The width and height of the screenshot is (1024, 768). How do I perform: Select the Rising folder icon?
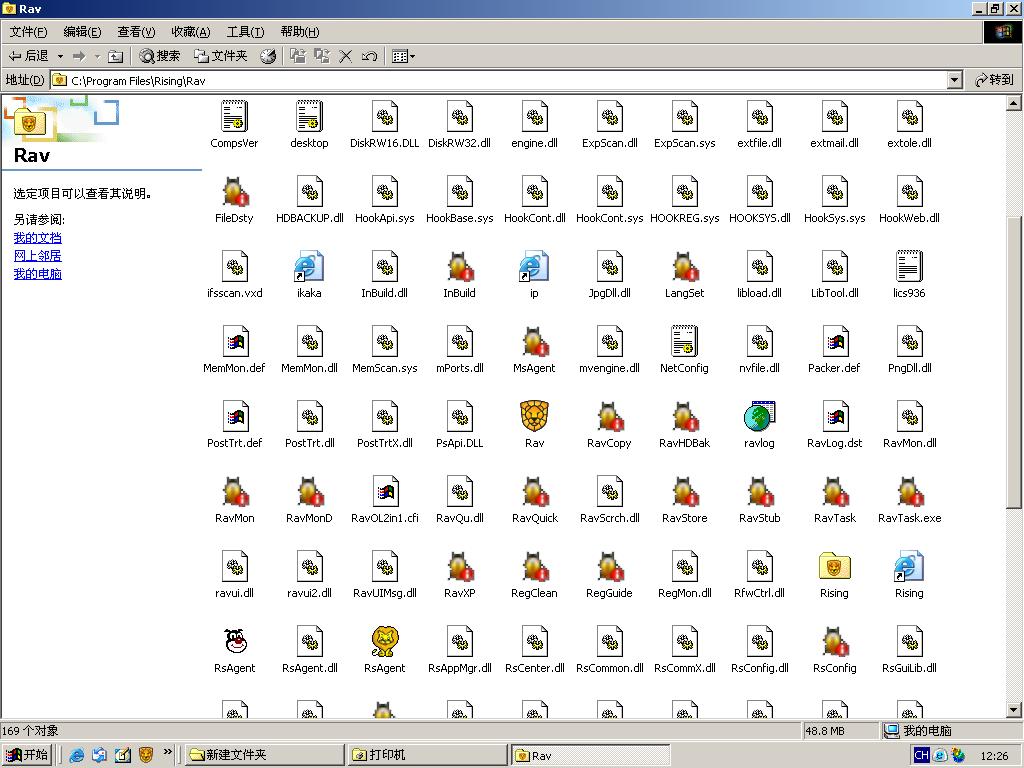pyautogui.click(x=834, y=567)
